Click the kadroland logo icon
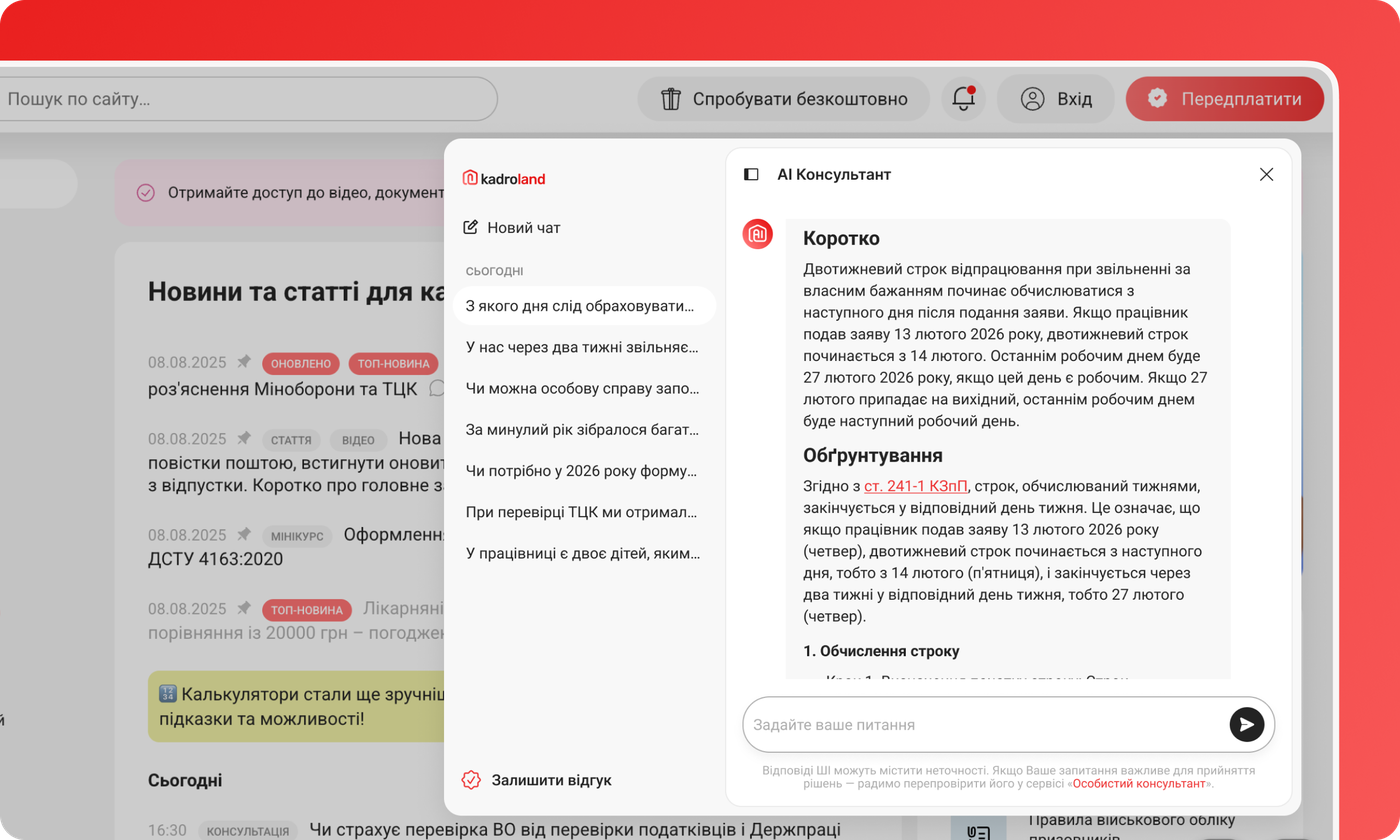This screenshot has height=840, width=1400. pos(470,179)
